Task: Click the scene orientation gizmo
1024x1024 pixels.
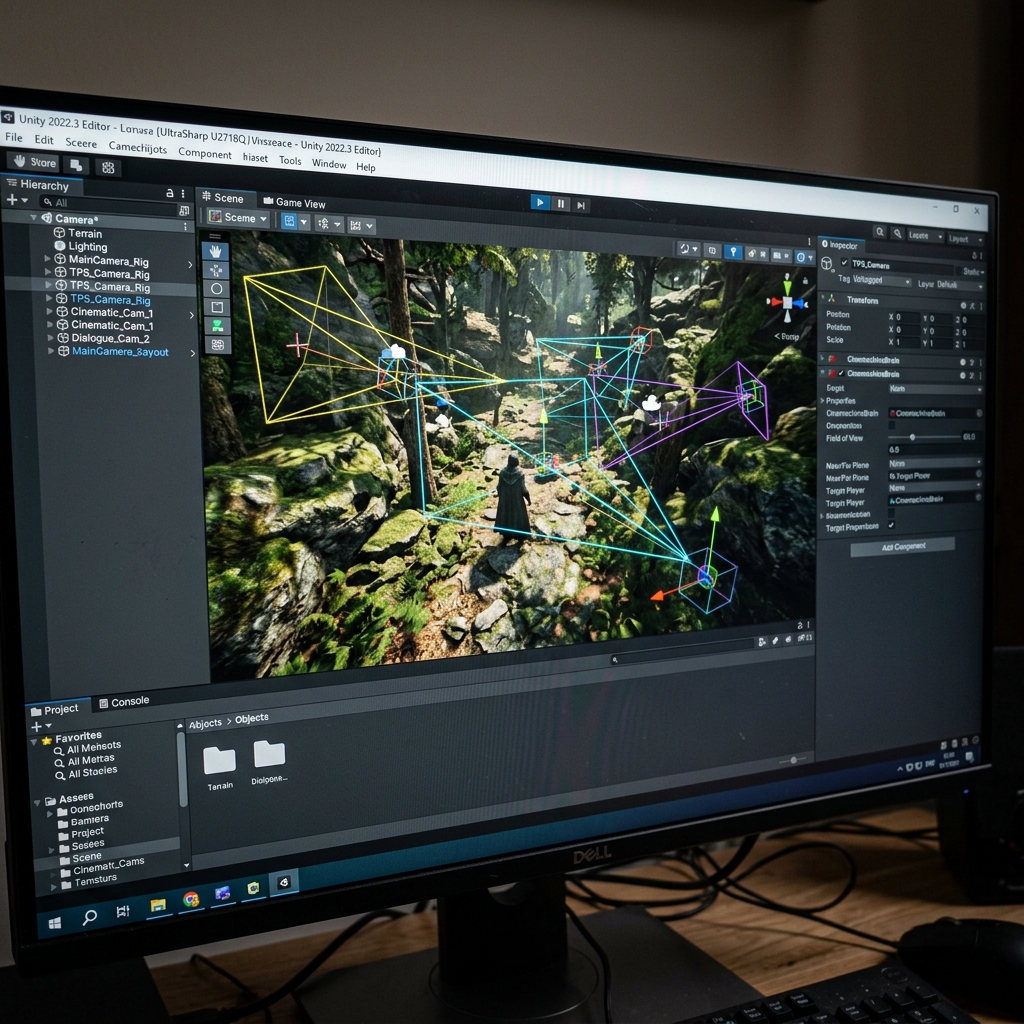Action: (787, 302)
